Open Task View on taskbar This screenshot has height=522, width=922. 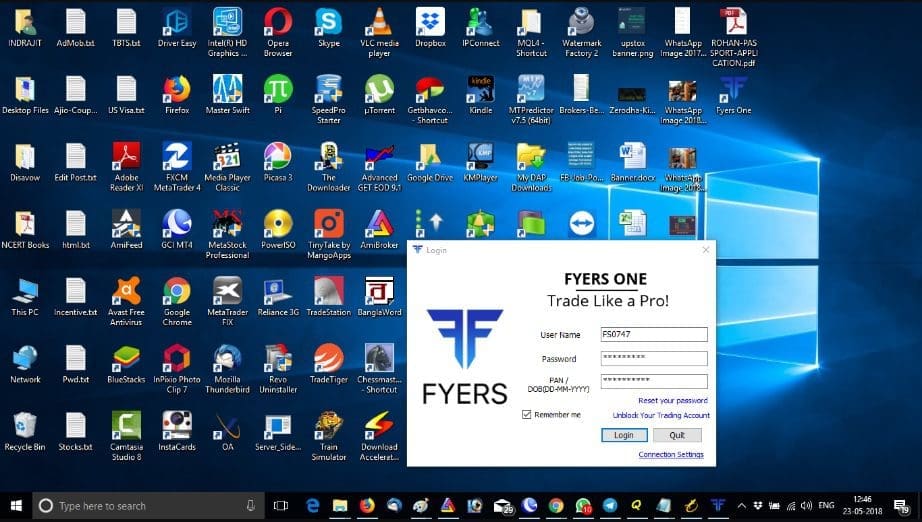[x=281, y=506]
